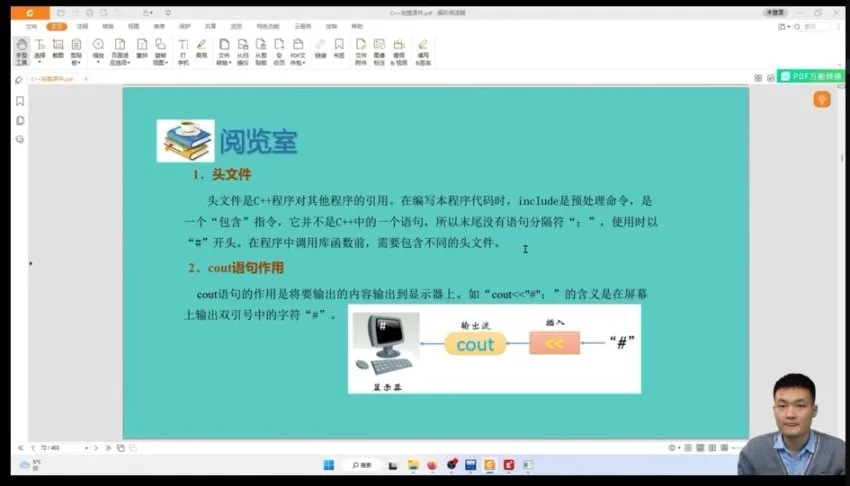Create PDF From Clipboard (从剪贴板)

pyautogui.click(x=261, y=51)
